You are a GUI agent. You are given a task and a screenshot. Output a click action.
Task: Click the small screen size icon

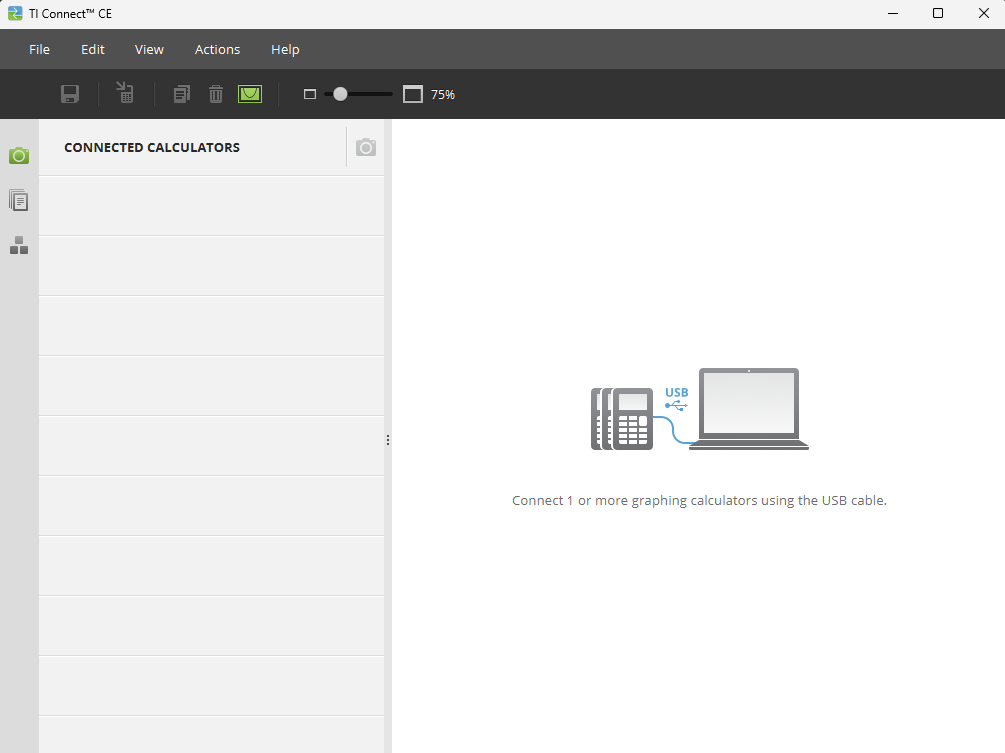tap(310, 94)
